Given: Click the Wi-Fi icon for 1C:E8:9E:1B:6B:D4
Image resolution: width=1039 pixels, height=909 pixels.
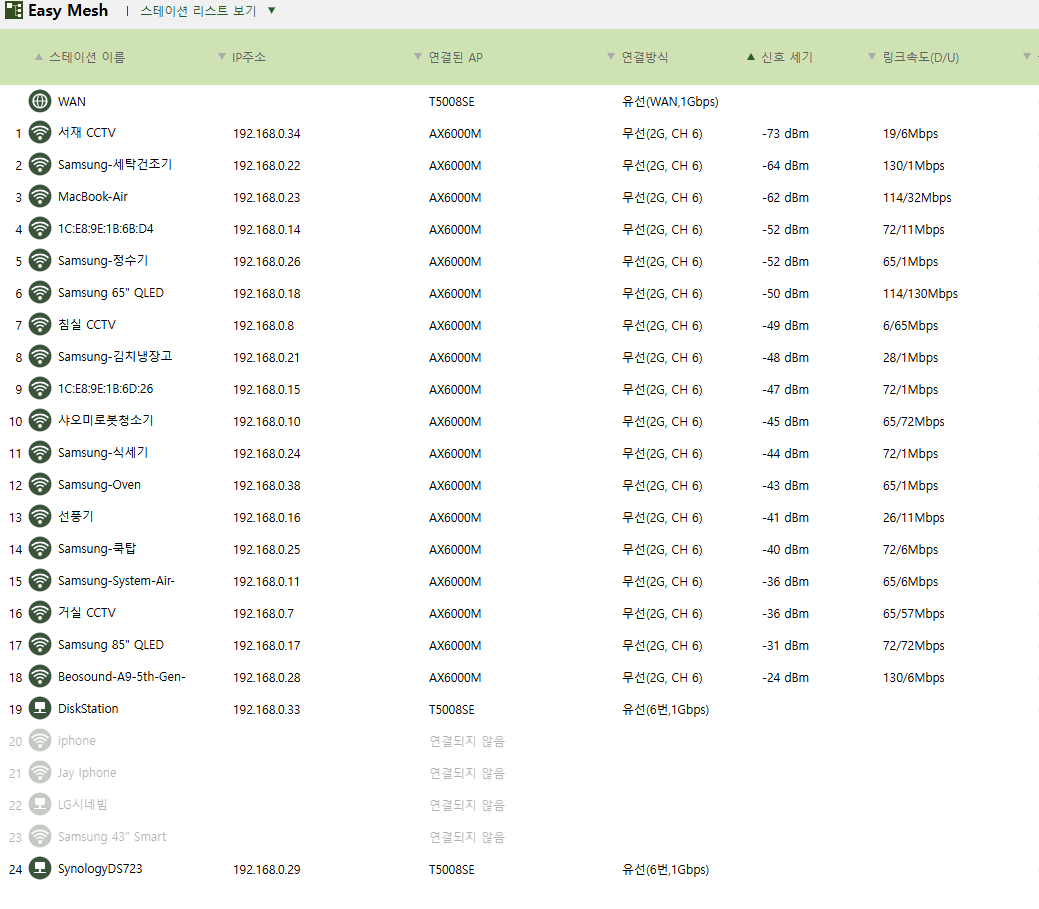Looking at the screenshot, I should tap(40, 229).
